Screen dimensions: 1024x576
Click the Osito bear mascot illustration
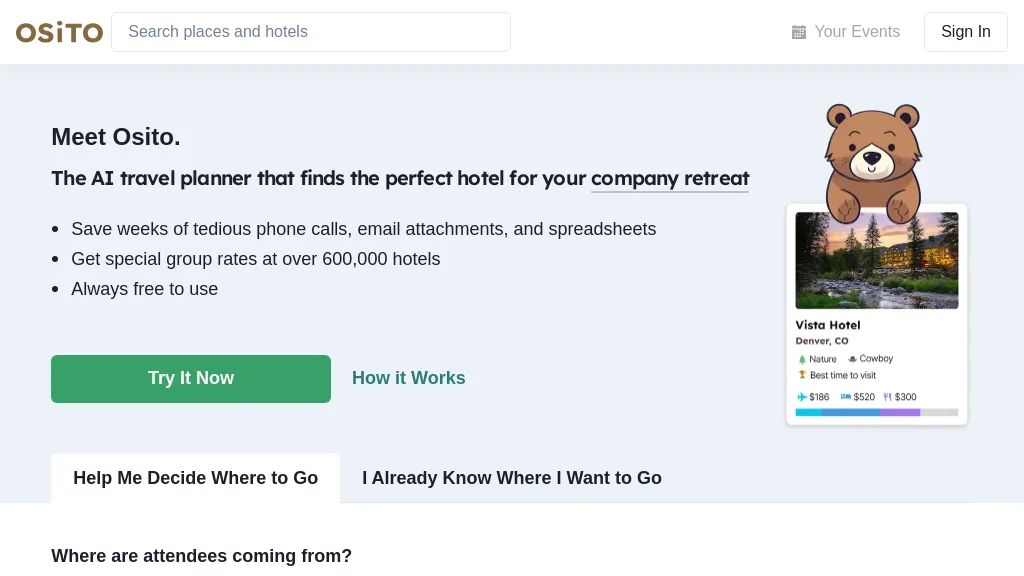point(873,155)
